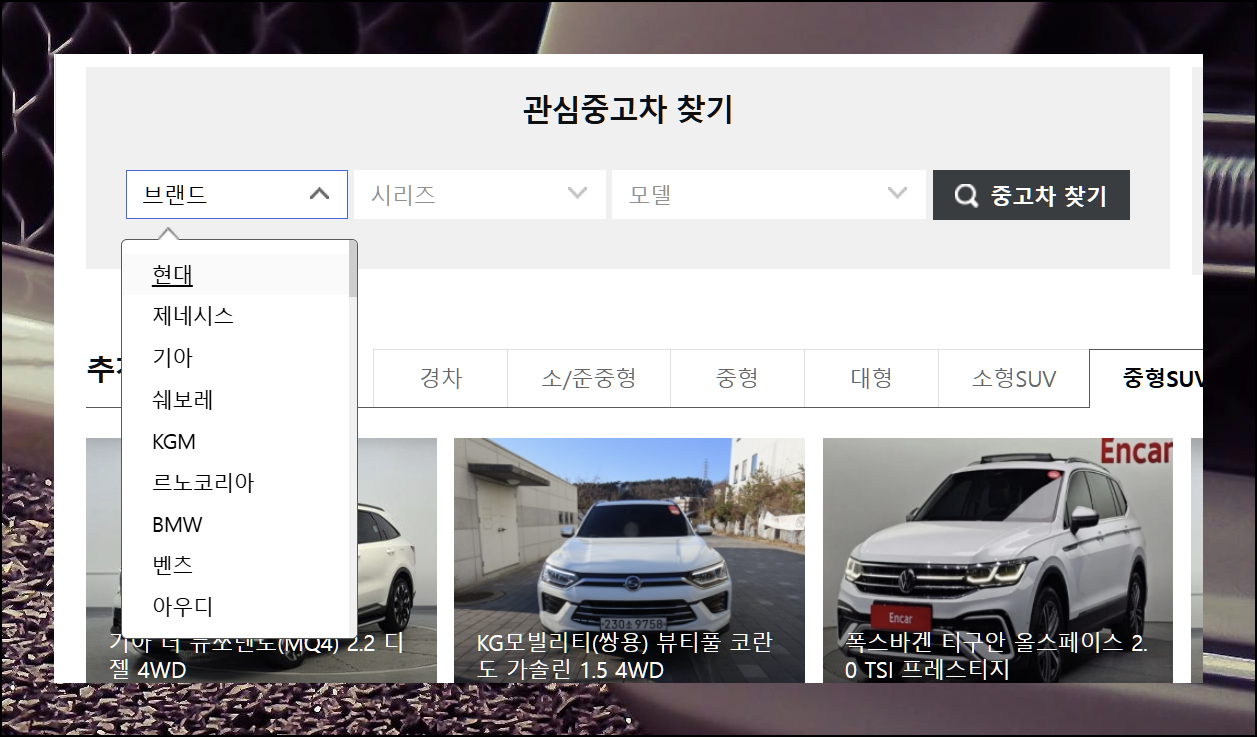The height and width of the screenshot is (737, 1257).
Task: Click the 폭스바겐 티구안 올스페이스 title
Action: pyautogui.click(x=996, y=656)
